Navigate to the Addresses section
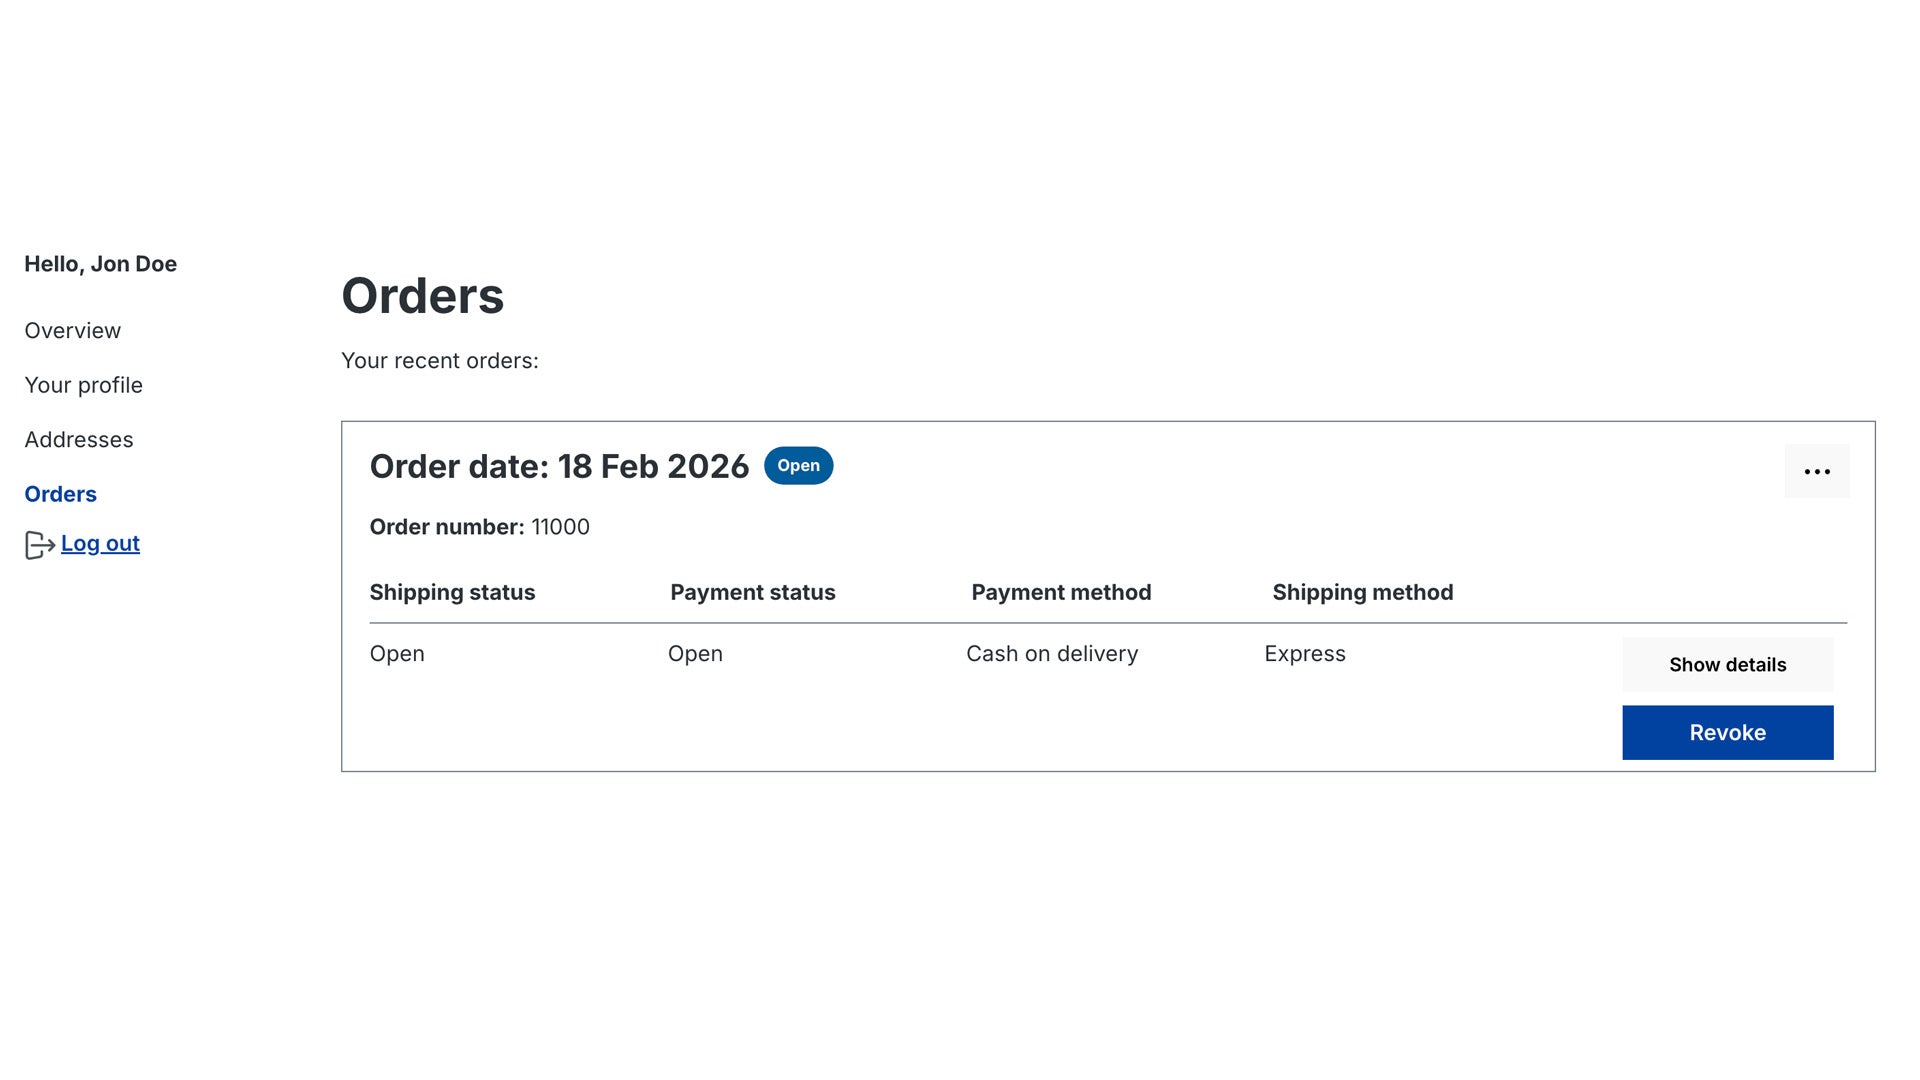Image resolution: width=1920 pixels, height=1080 pixels. click(x=78, y=440)
